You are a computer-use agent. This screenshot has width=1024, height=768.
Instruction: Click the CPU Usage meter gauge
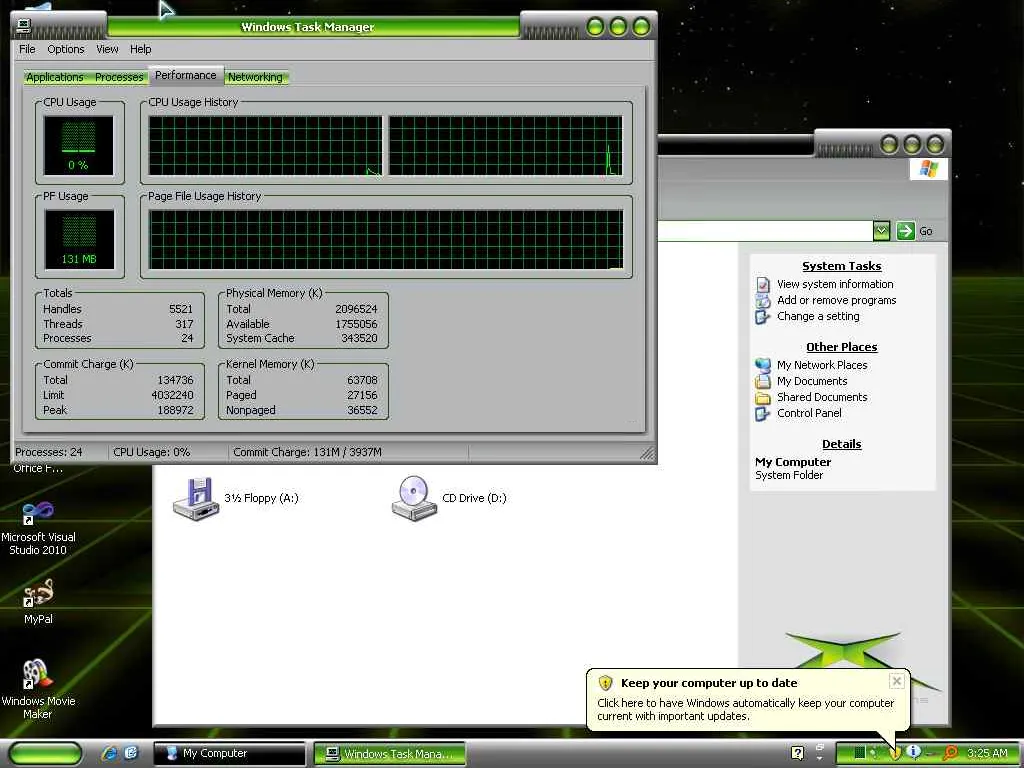click(x=78, y=145)
